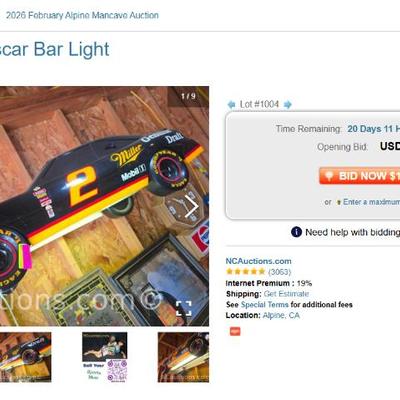Open the (3063) reviews count
Image resolution: width=400 pixels, height=400 pixels.
tap(279, 272)
